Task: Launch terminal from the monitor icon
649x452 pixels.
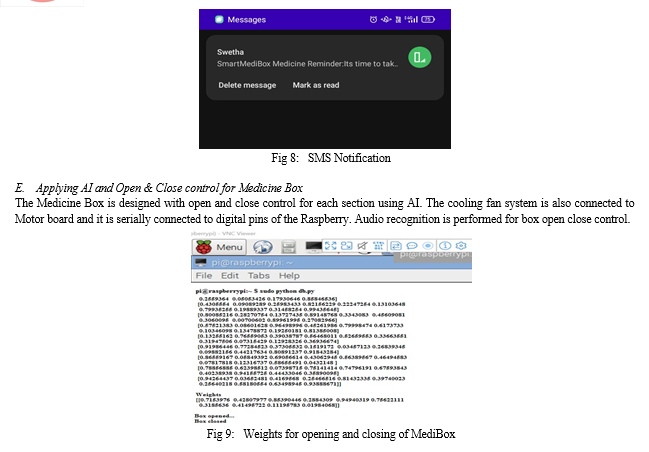Action: (309, 247)
